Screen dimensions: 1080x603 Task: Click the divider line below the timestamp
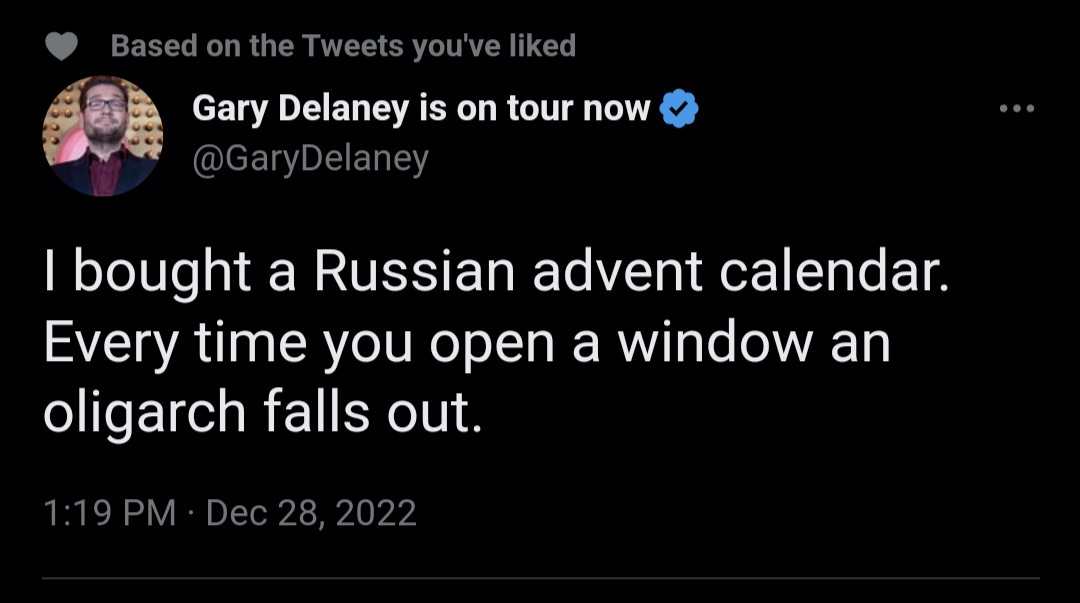tap(540, 578)
